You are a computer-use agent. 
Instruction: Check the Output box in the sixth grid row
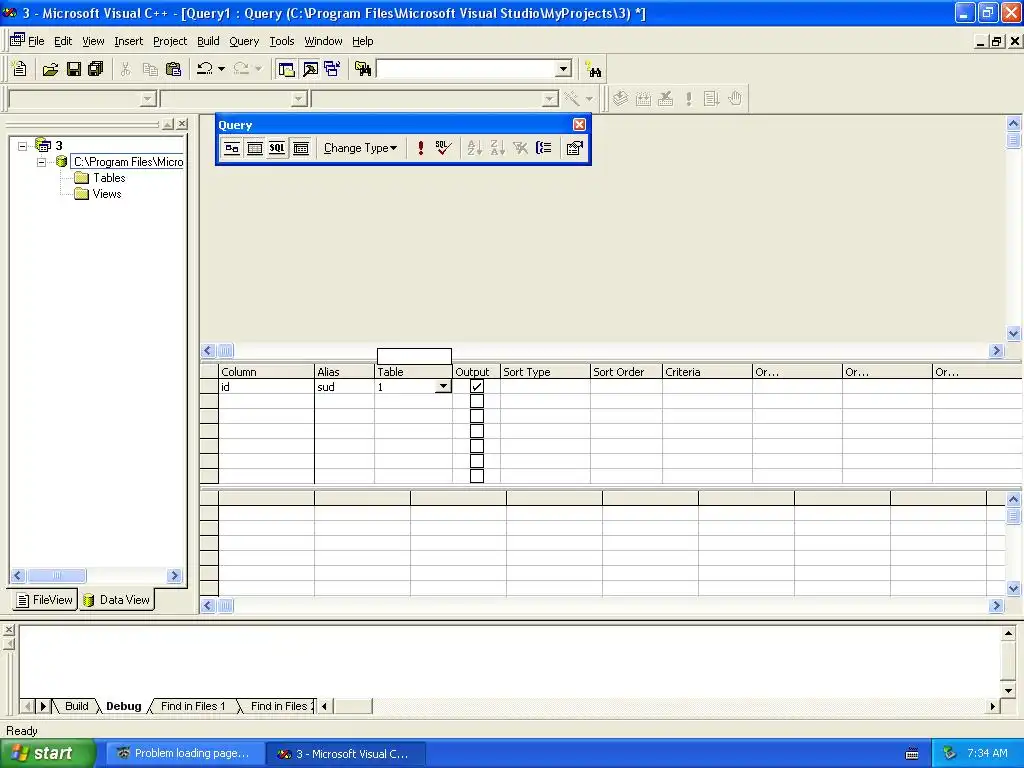point(477,462)
